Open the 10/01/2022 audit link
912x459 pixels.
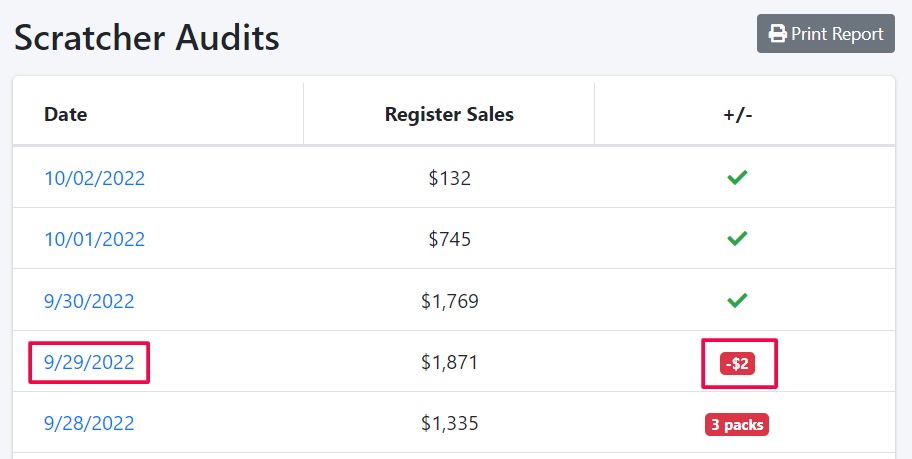95,239
